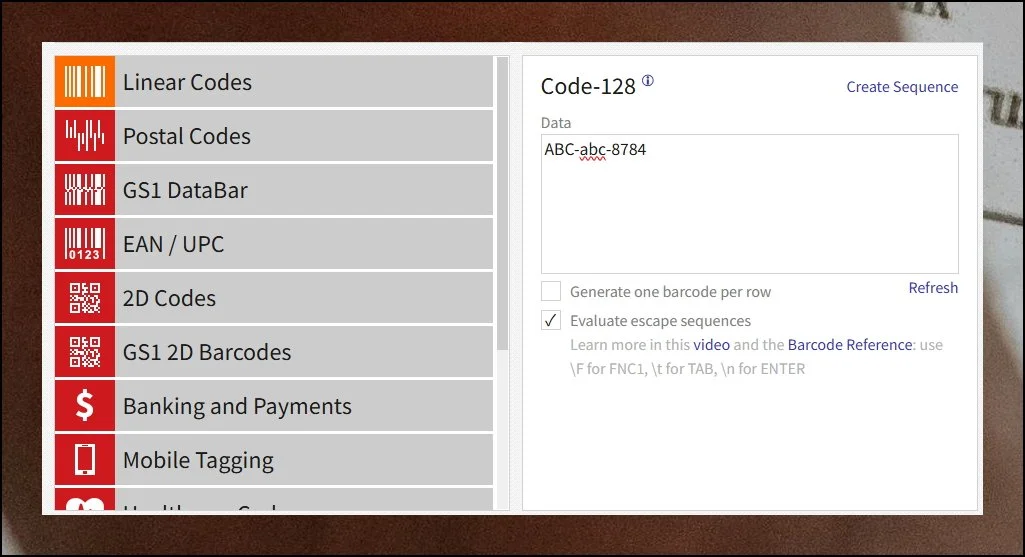Image resolution: width=1025 pixels, height=557 pixels.
Task: Click the Create Sequence link
Action: point(902,87)
